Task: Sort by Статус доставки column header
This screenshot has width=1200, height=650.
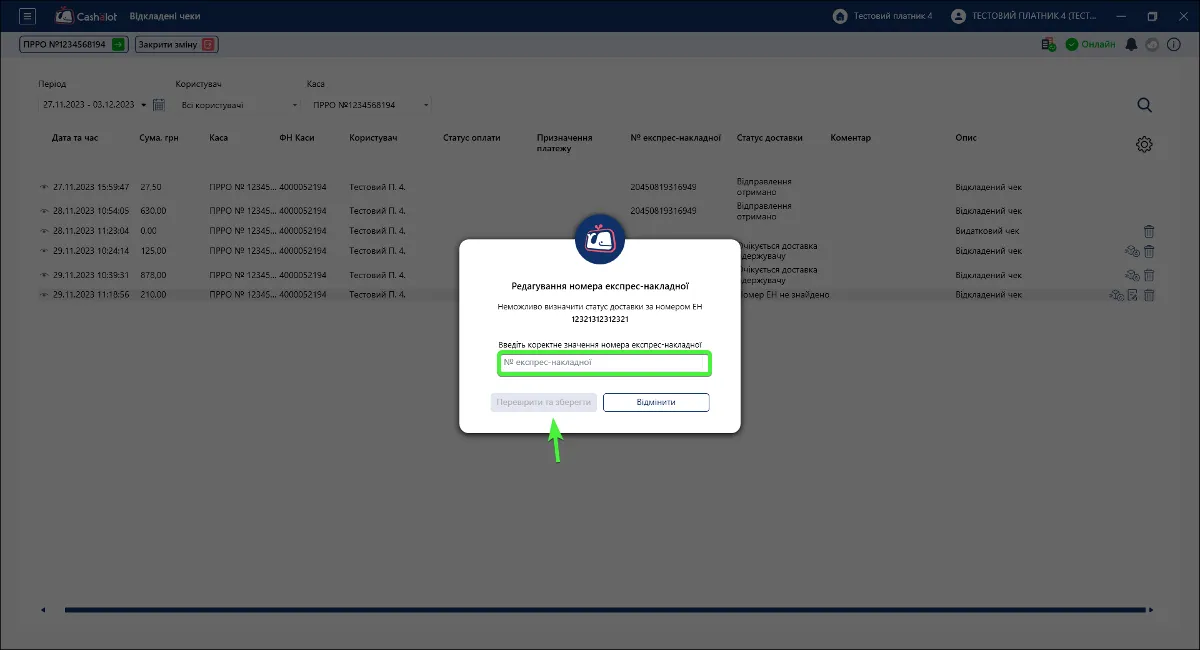Action: pyautogui.click(x=770, y=138)
